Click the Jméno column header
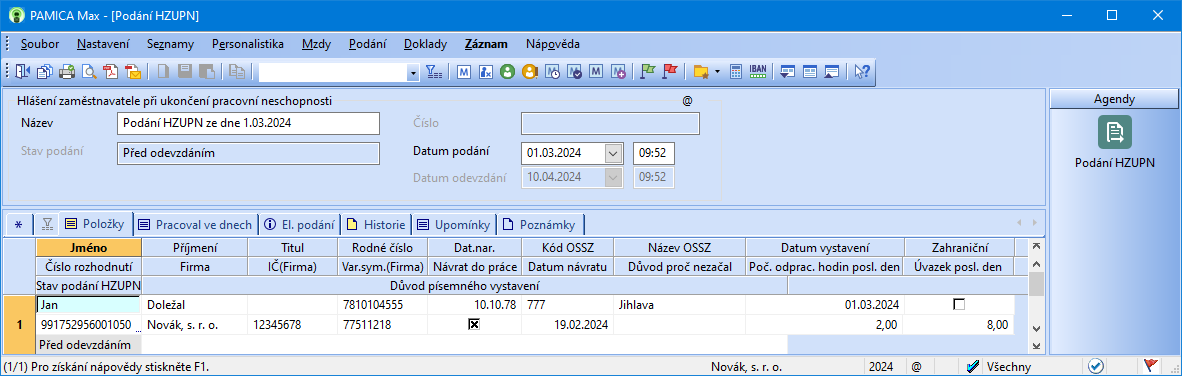This screenshot has height=376, width=1182. [88, 247]
